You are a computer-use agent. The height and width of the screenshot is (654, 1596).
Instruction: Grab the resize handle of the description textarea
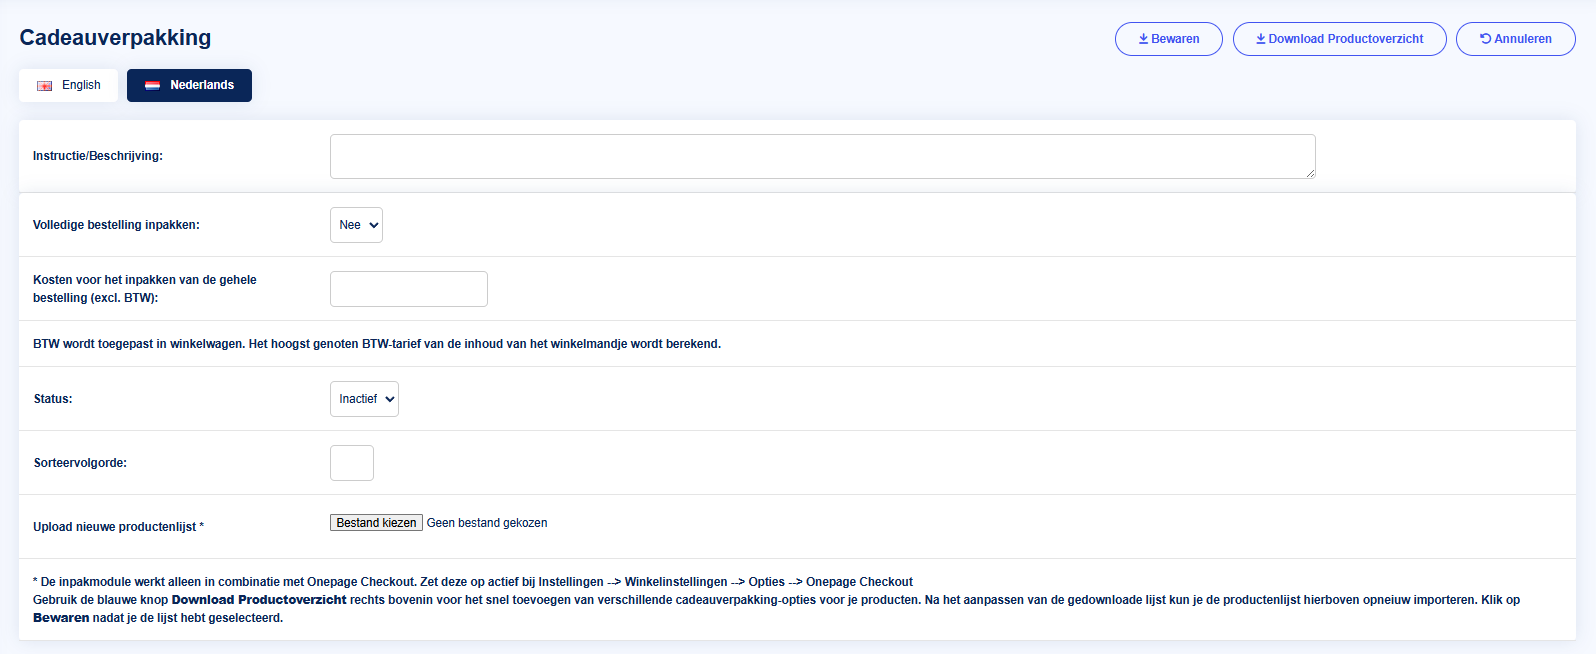point(1310,173)
